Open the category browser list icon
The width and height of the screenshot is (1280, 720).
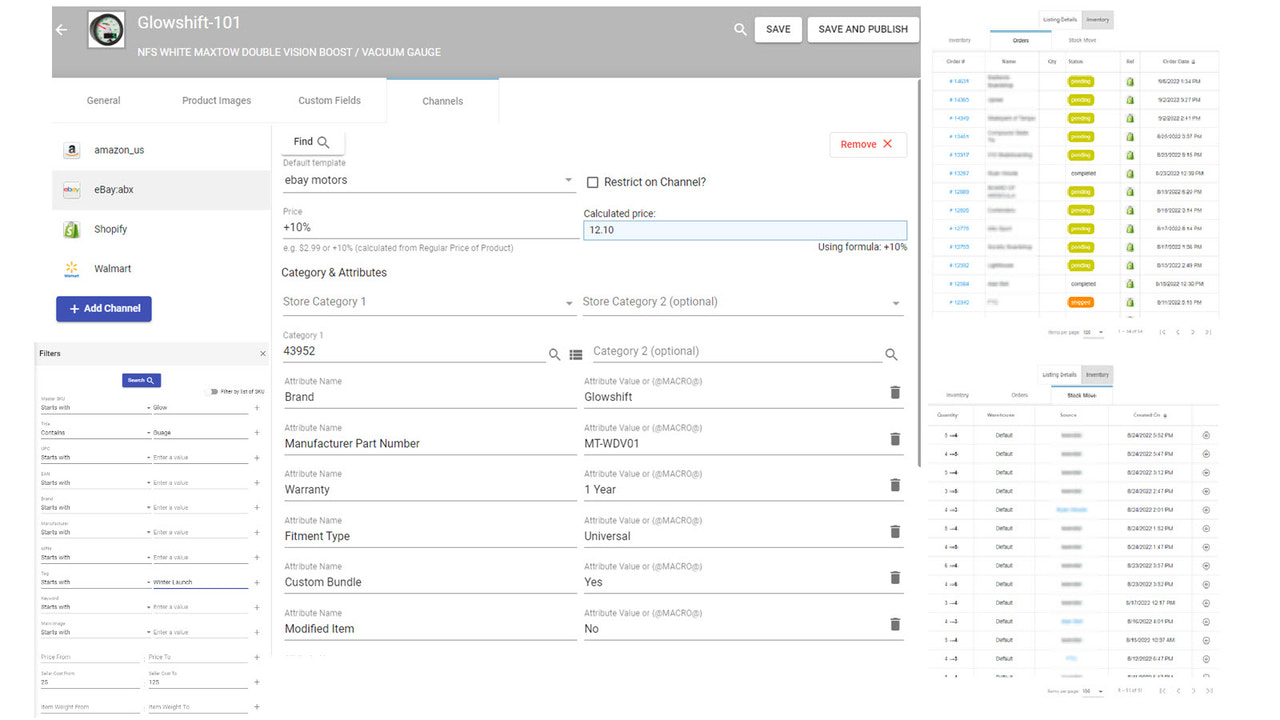578,354
